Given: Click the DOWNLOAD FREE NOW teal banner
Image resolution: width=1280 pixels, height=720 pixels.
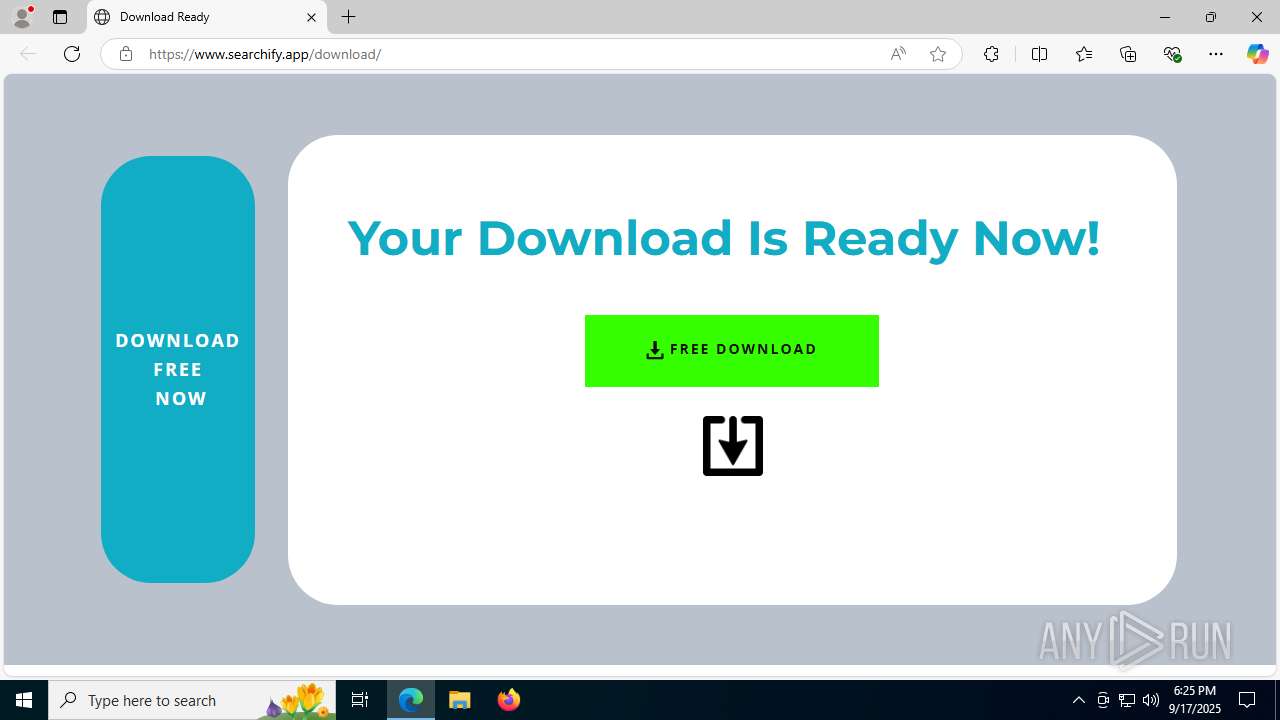Looking at the screenshot, I should [x=178, y=369].
